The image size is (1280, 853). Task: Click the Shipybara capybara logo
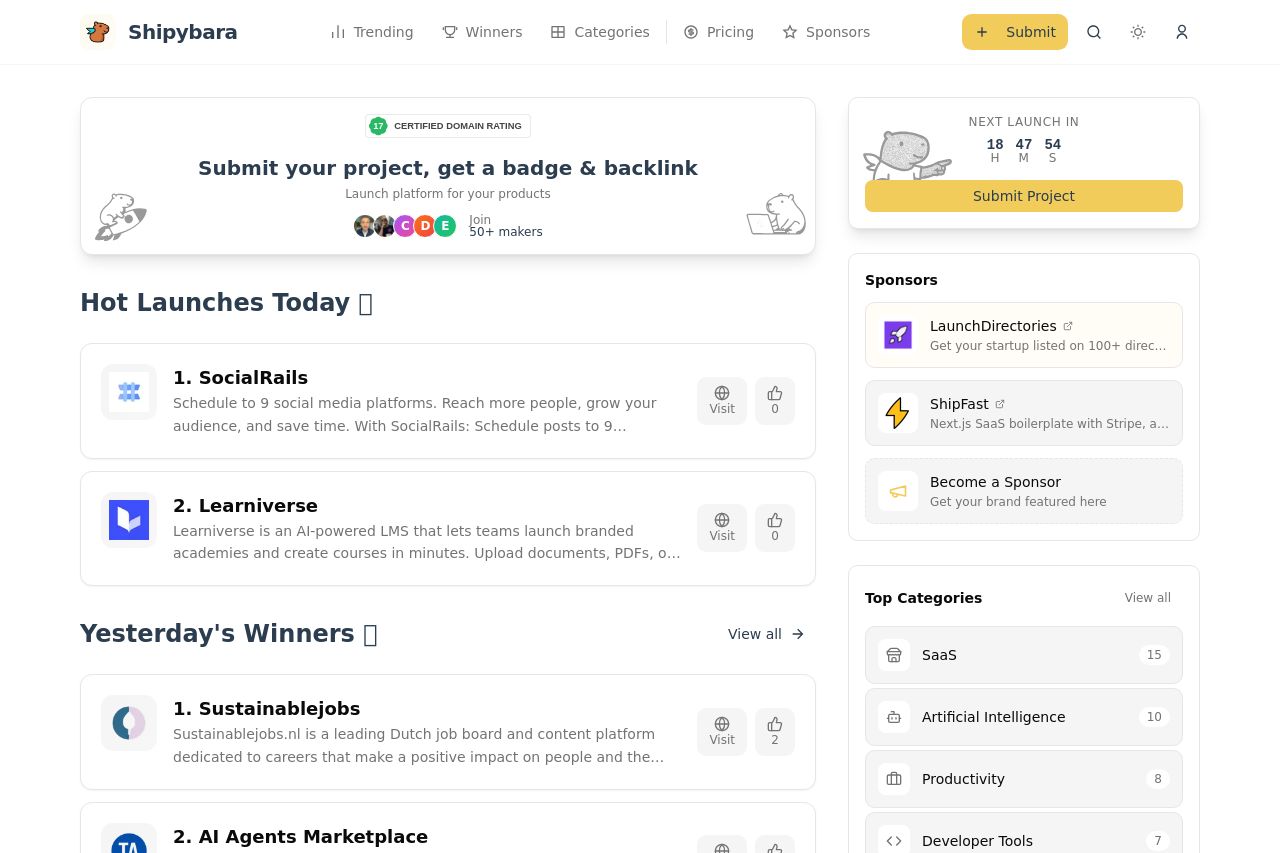point(98,32)
